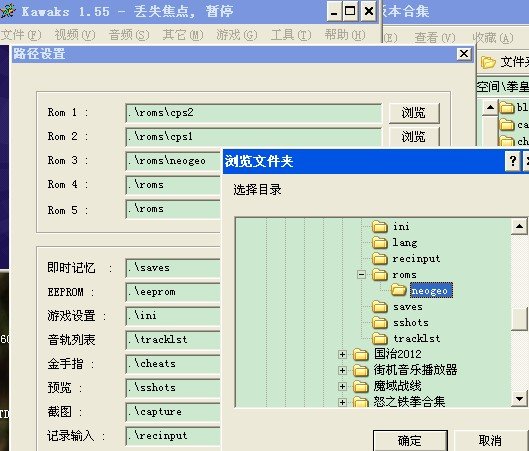Screen dimensions: 529x451
Task: Open the 其它(M) menu
Action: (x=183, y=35)
